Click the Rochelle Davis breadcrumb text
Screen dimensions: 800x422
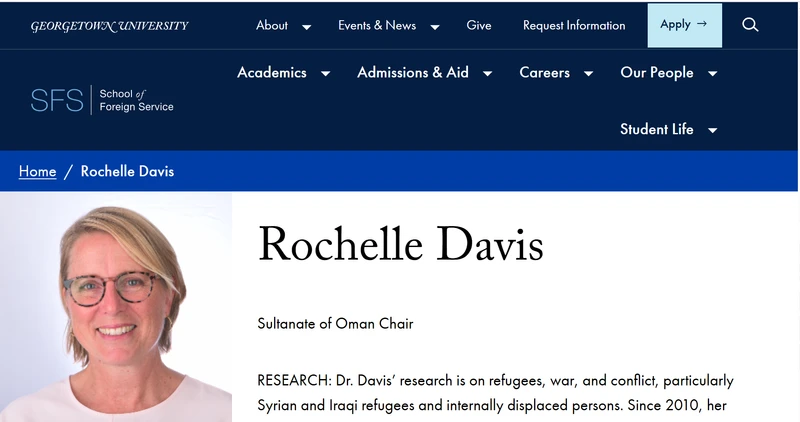click(x=128, y=171)
